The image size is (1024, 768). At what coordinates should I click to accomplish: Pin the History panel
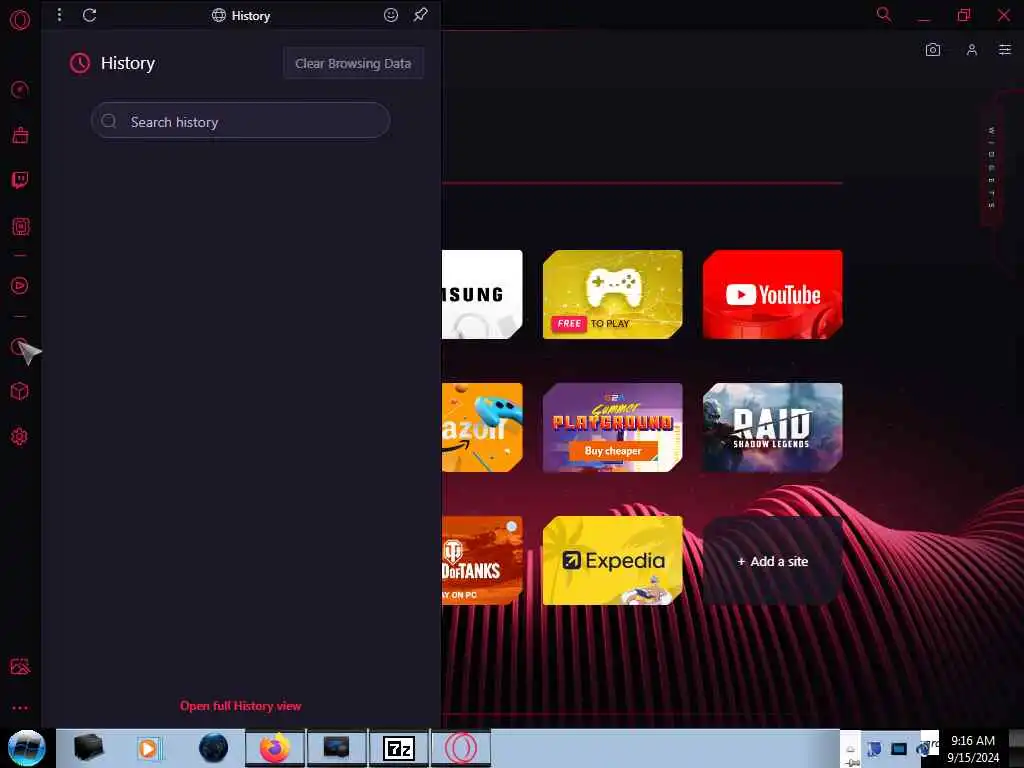click(421, 14)
